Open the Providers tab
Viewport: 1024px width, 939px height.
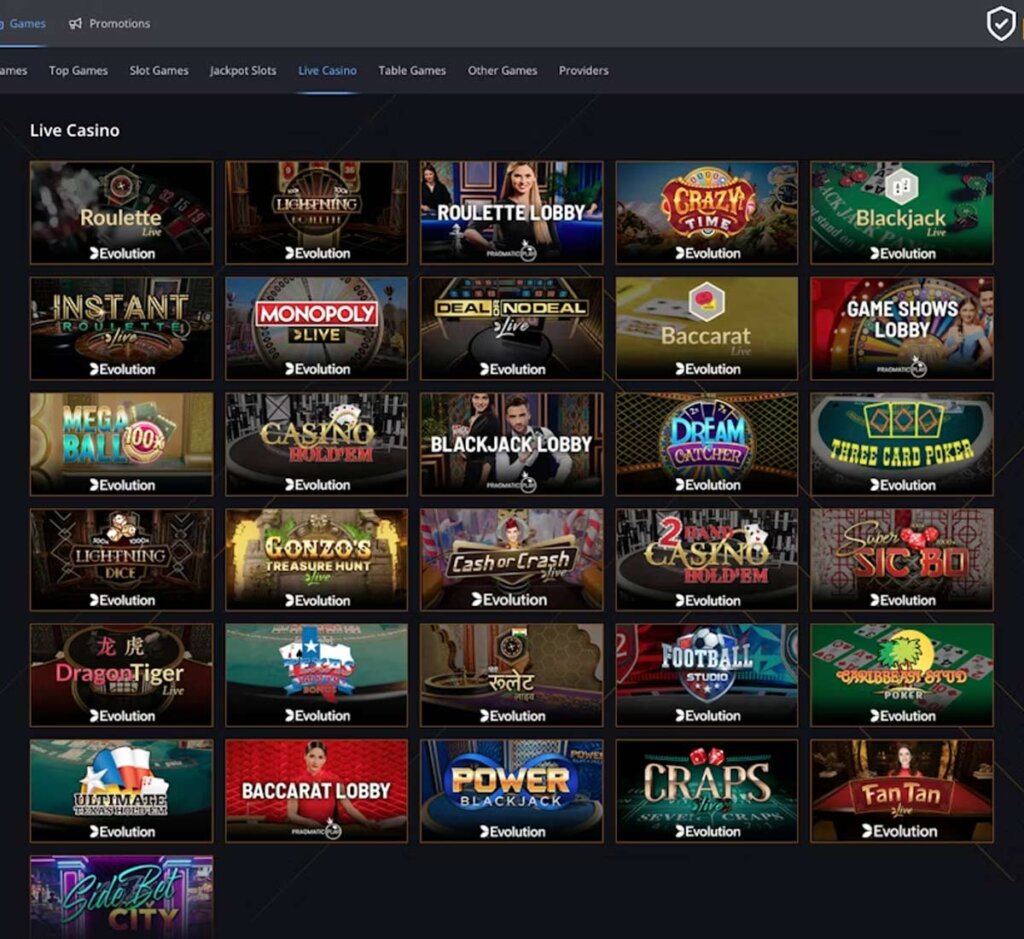pyautogui.click(x=583, y=71)
